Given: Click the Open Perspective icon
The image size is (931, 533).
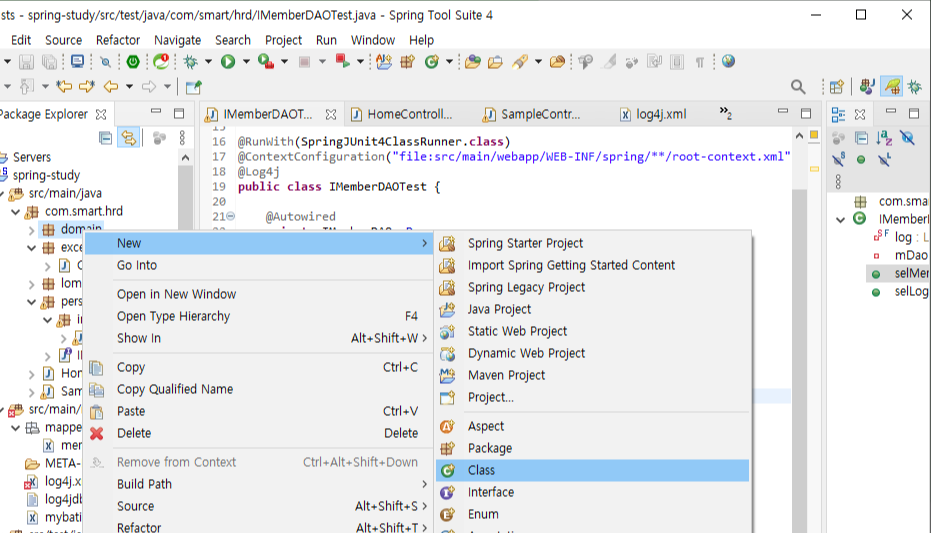Looking at the screenshot, I should (x=837, y=87).
